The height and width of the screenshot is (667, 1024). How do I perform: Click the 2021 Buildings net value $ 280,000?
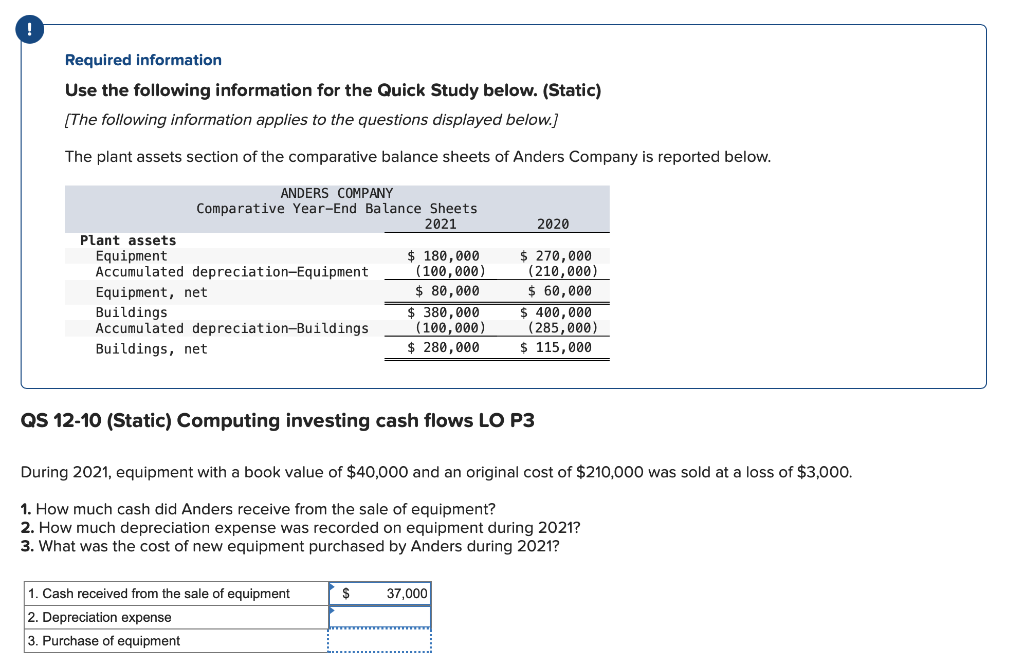tap(443, 347)
